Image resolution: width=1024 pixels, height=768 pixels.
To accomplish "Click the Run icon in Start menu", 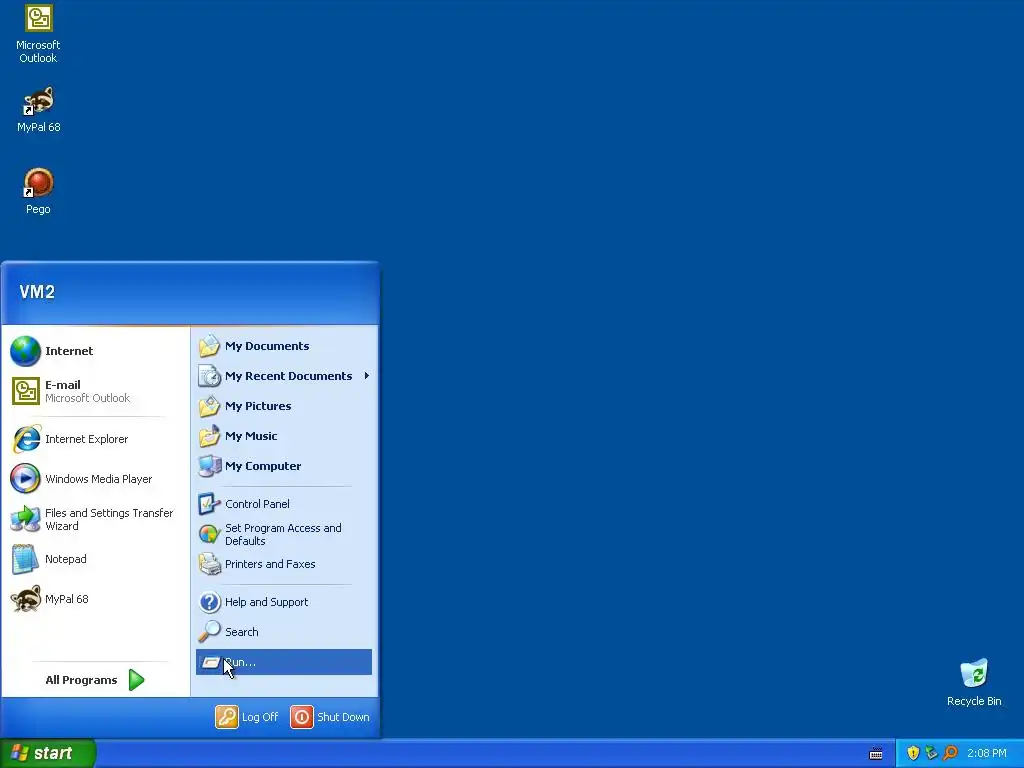I will coord(210,662).
